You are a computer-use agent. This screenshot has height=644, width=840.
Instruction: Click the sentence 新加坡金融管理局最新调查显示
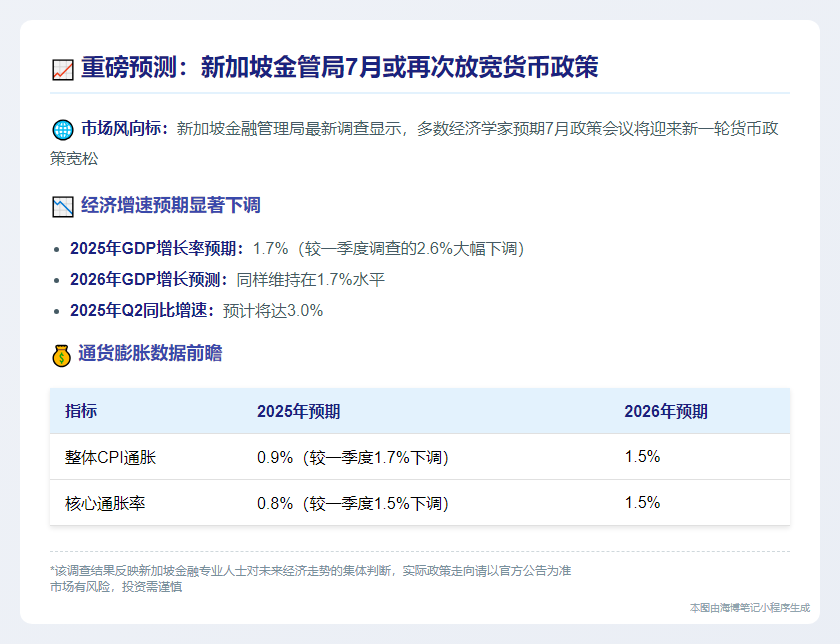point(289,129)
